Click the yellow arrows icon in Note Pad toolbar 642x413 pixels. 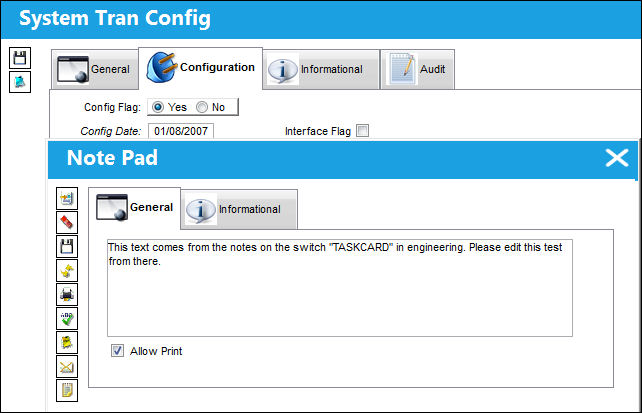67,271
